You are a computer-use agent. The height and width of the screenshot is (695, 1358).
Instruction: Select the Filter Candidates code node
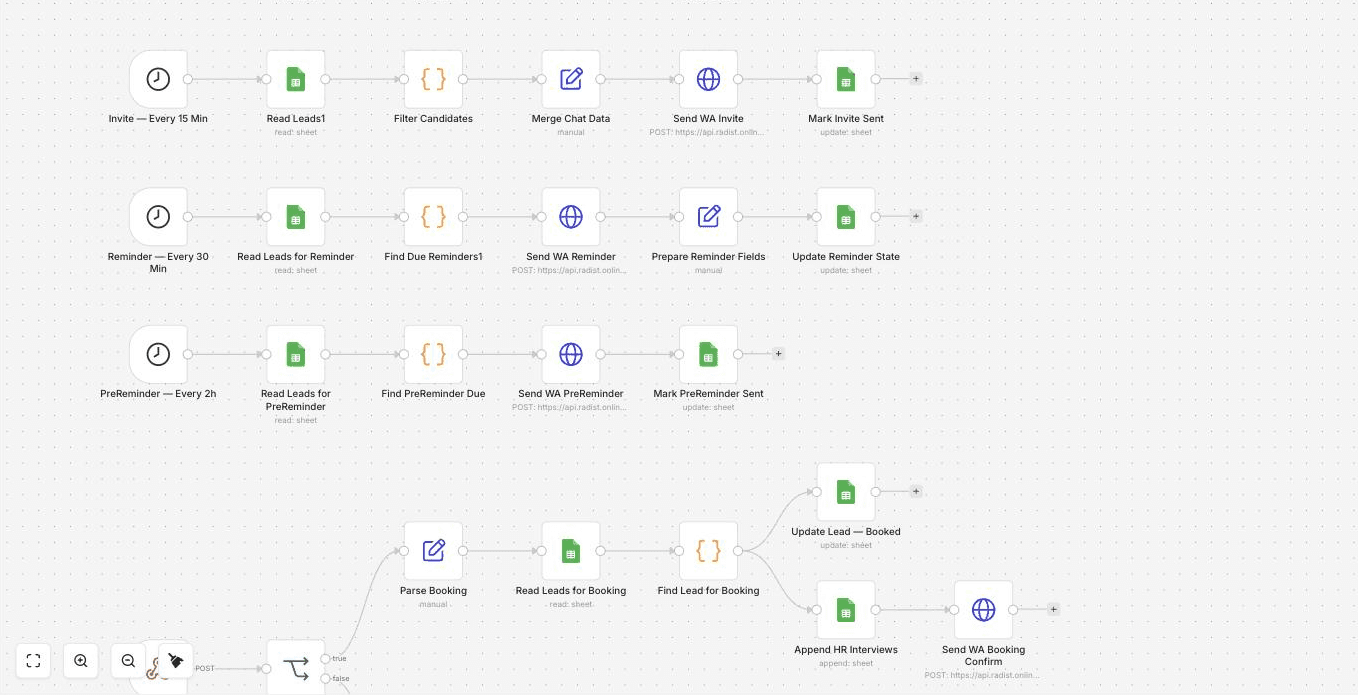[433, 79]
